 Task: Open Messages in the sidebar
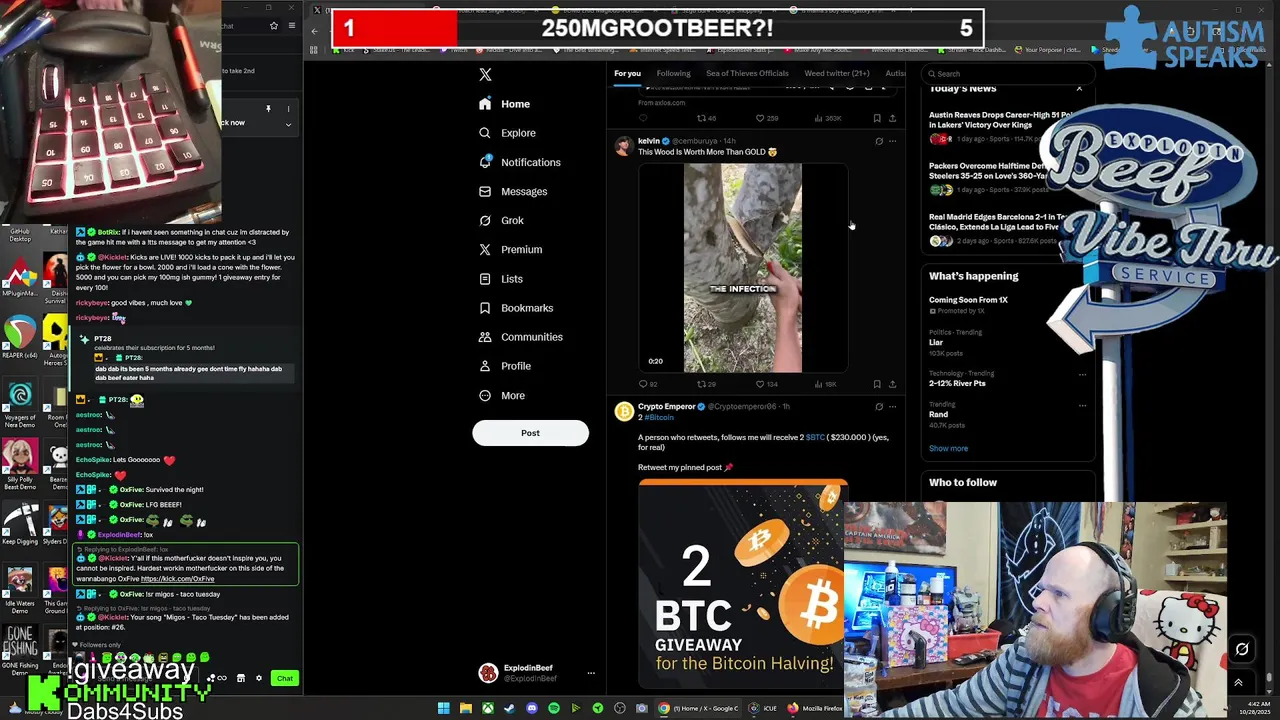pyautogui.click(x=513, y=191)
